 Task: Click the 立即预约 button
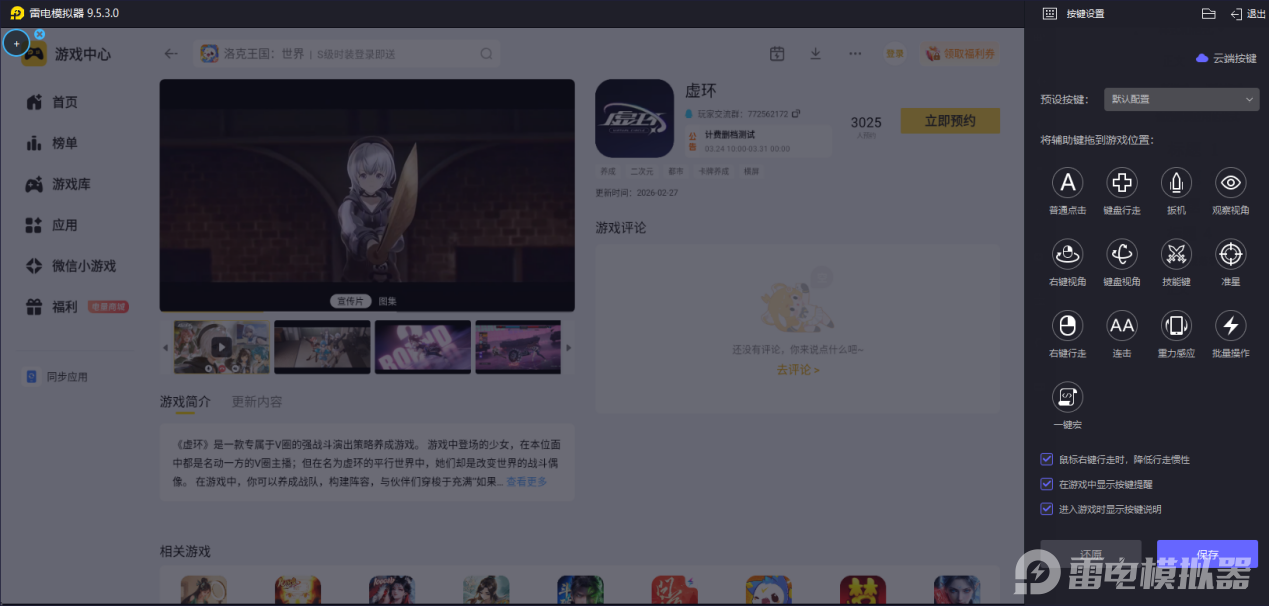pos(950,121)
